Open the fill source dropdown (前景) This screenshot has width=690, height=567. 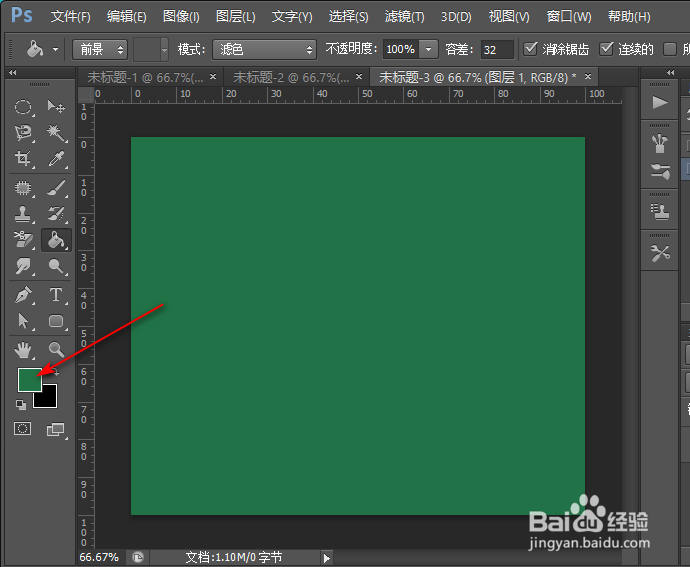100,49
